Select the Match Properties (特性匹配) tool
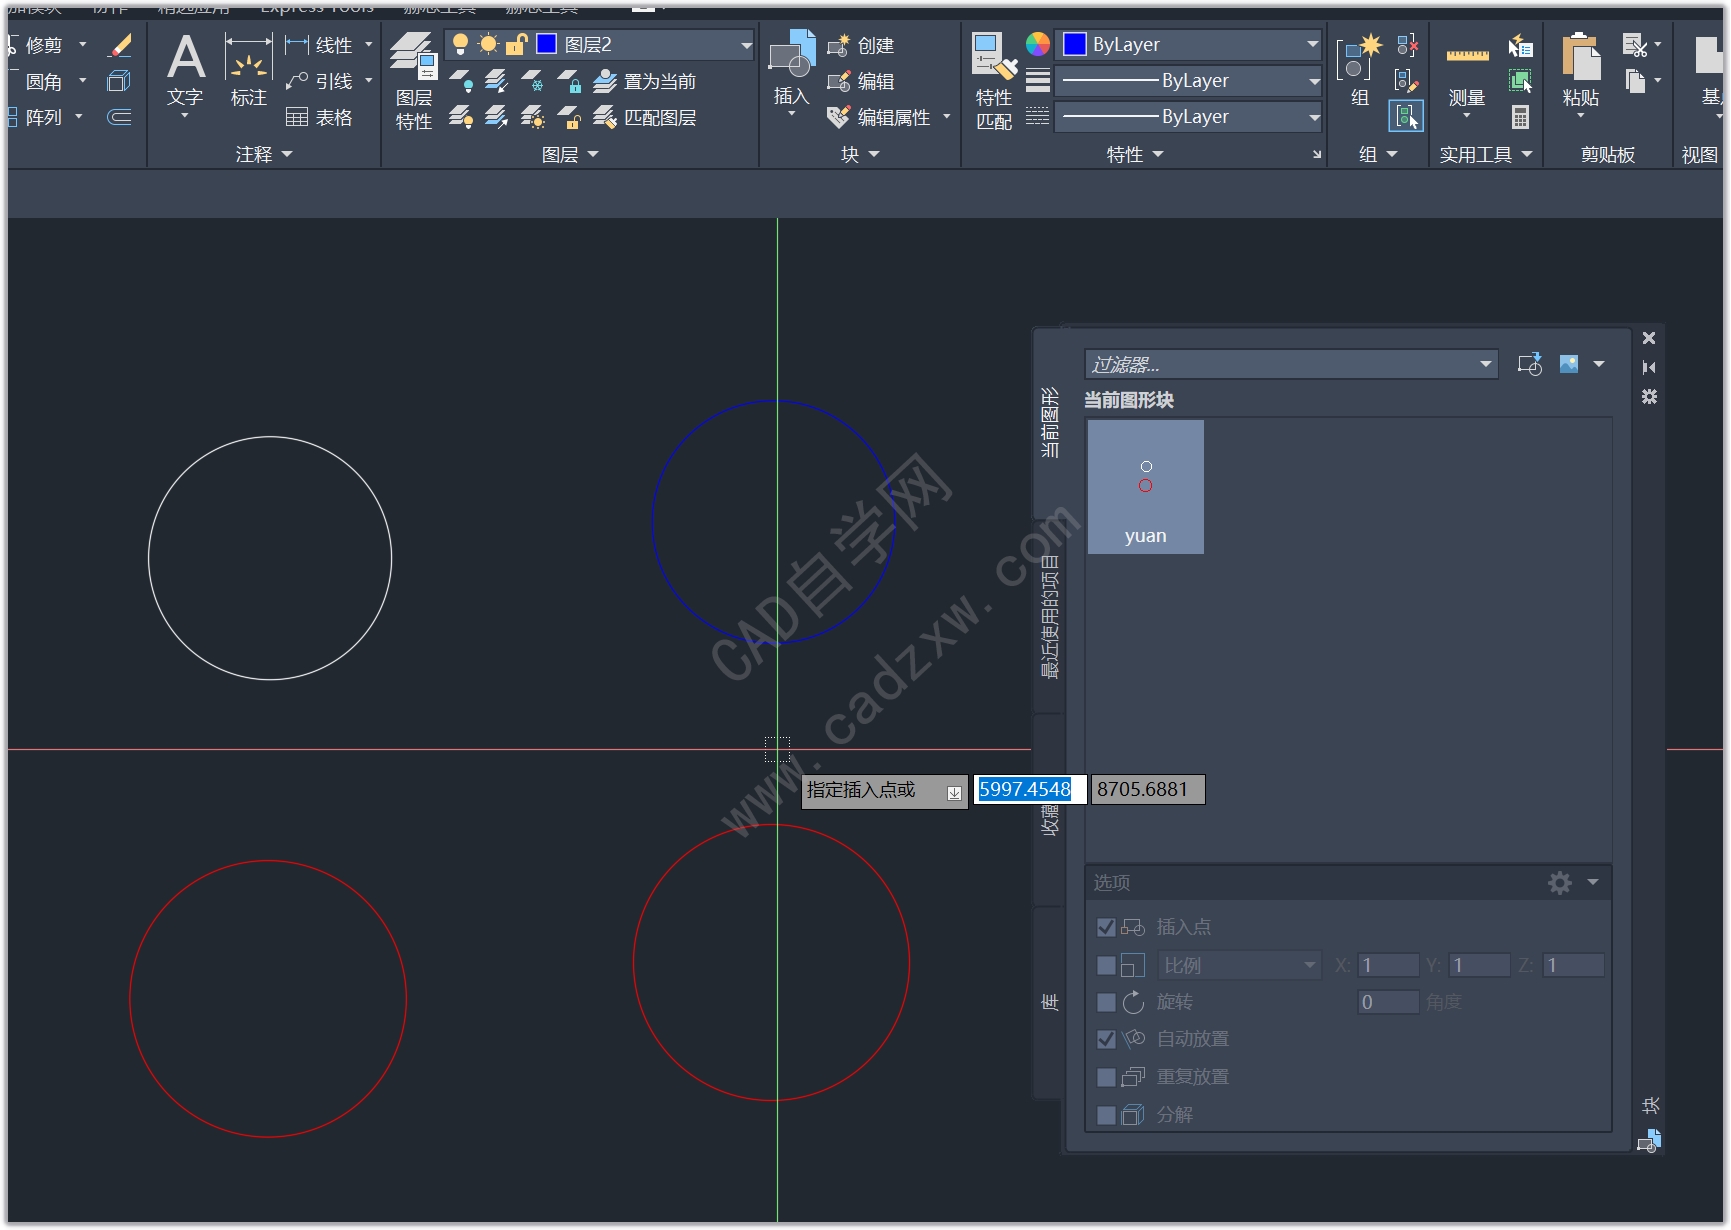This screenshot has height=1230, width=1731. pyautogui.click(x=994, y=81)
